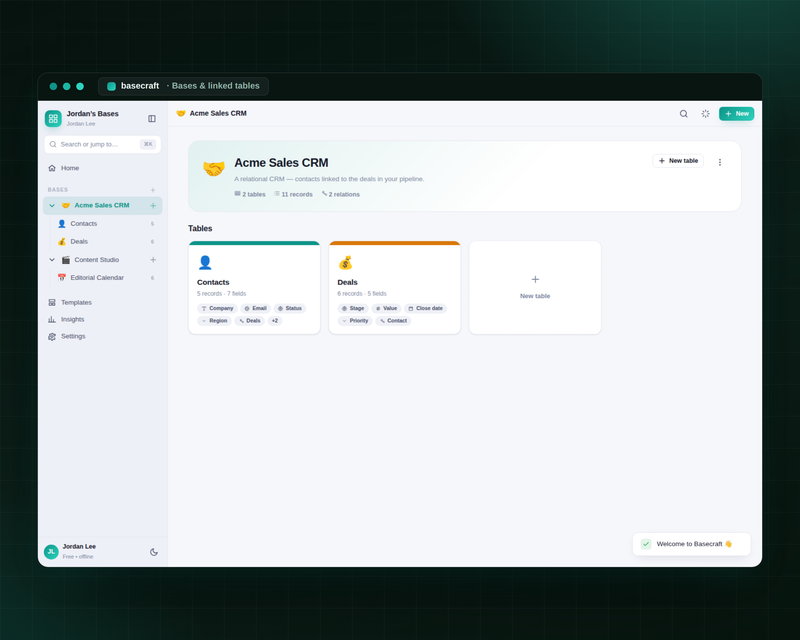Viewport: 800px width, 640px height.
Task: Click the green New button
Action: [x=736, y=114]
